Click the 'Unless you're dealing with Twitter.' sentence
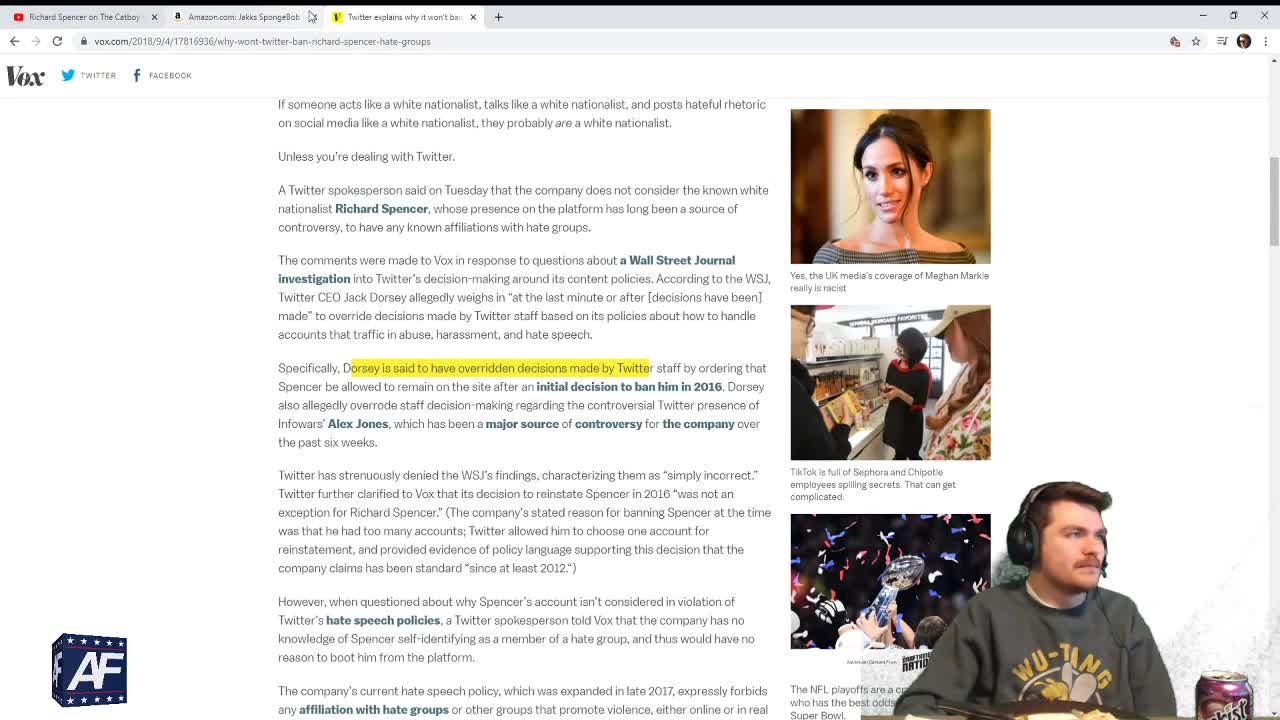Screen dimensions: 1280x720 tap(366, 156)
